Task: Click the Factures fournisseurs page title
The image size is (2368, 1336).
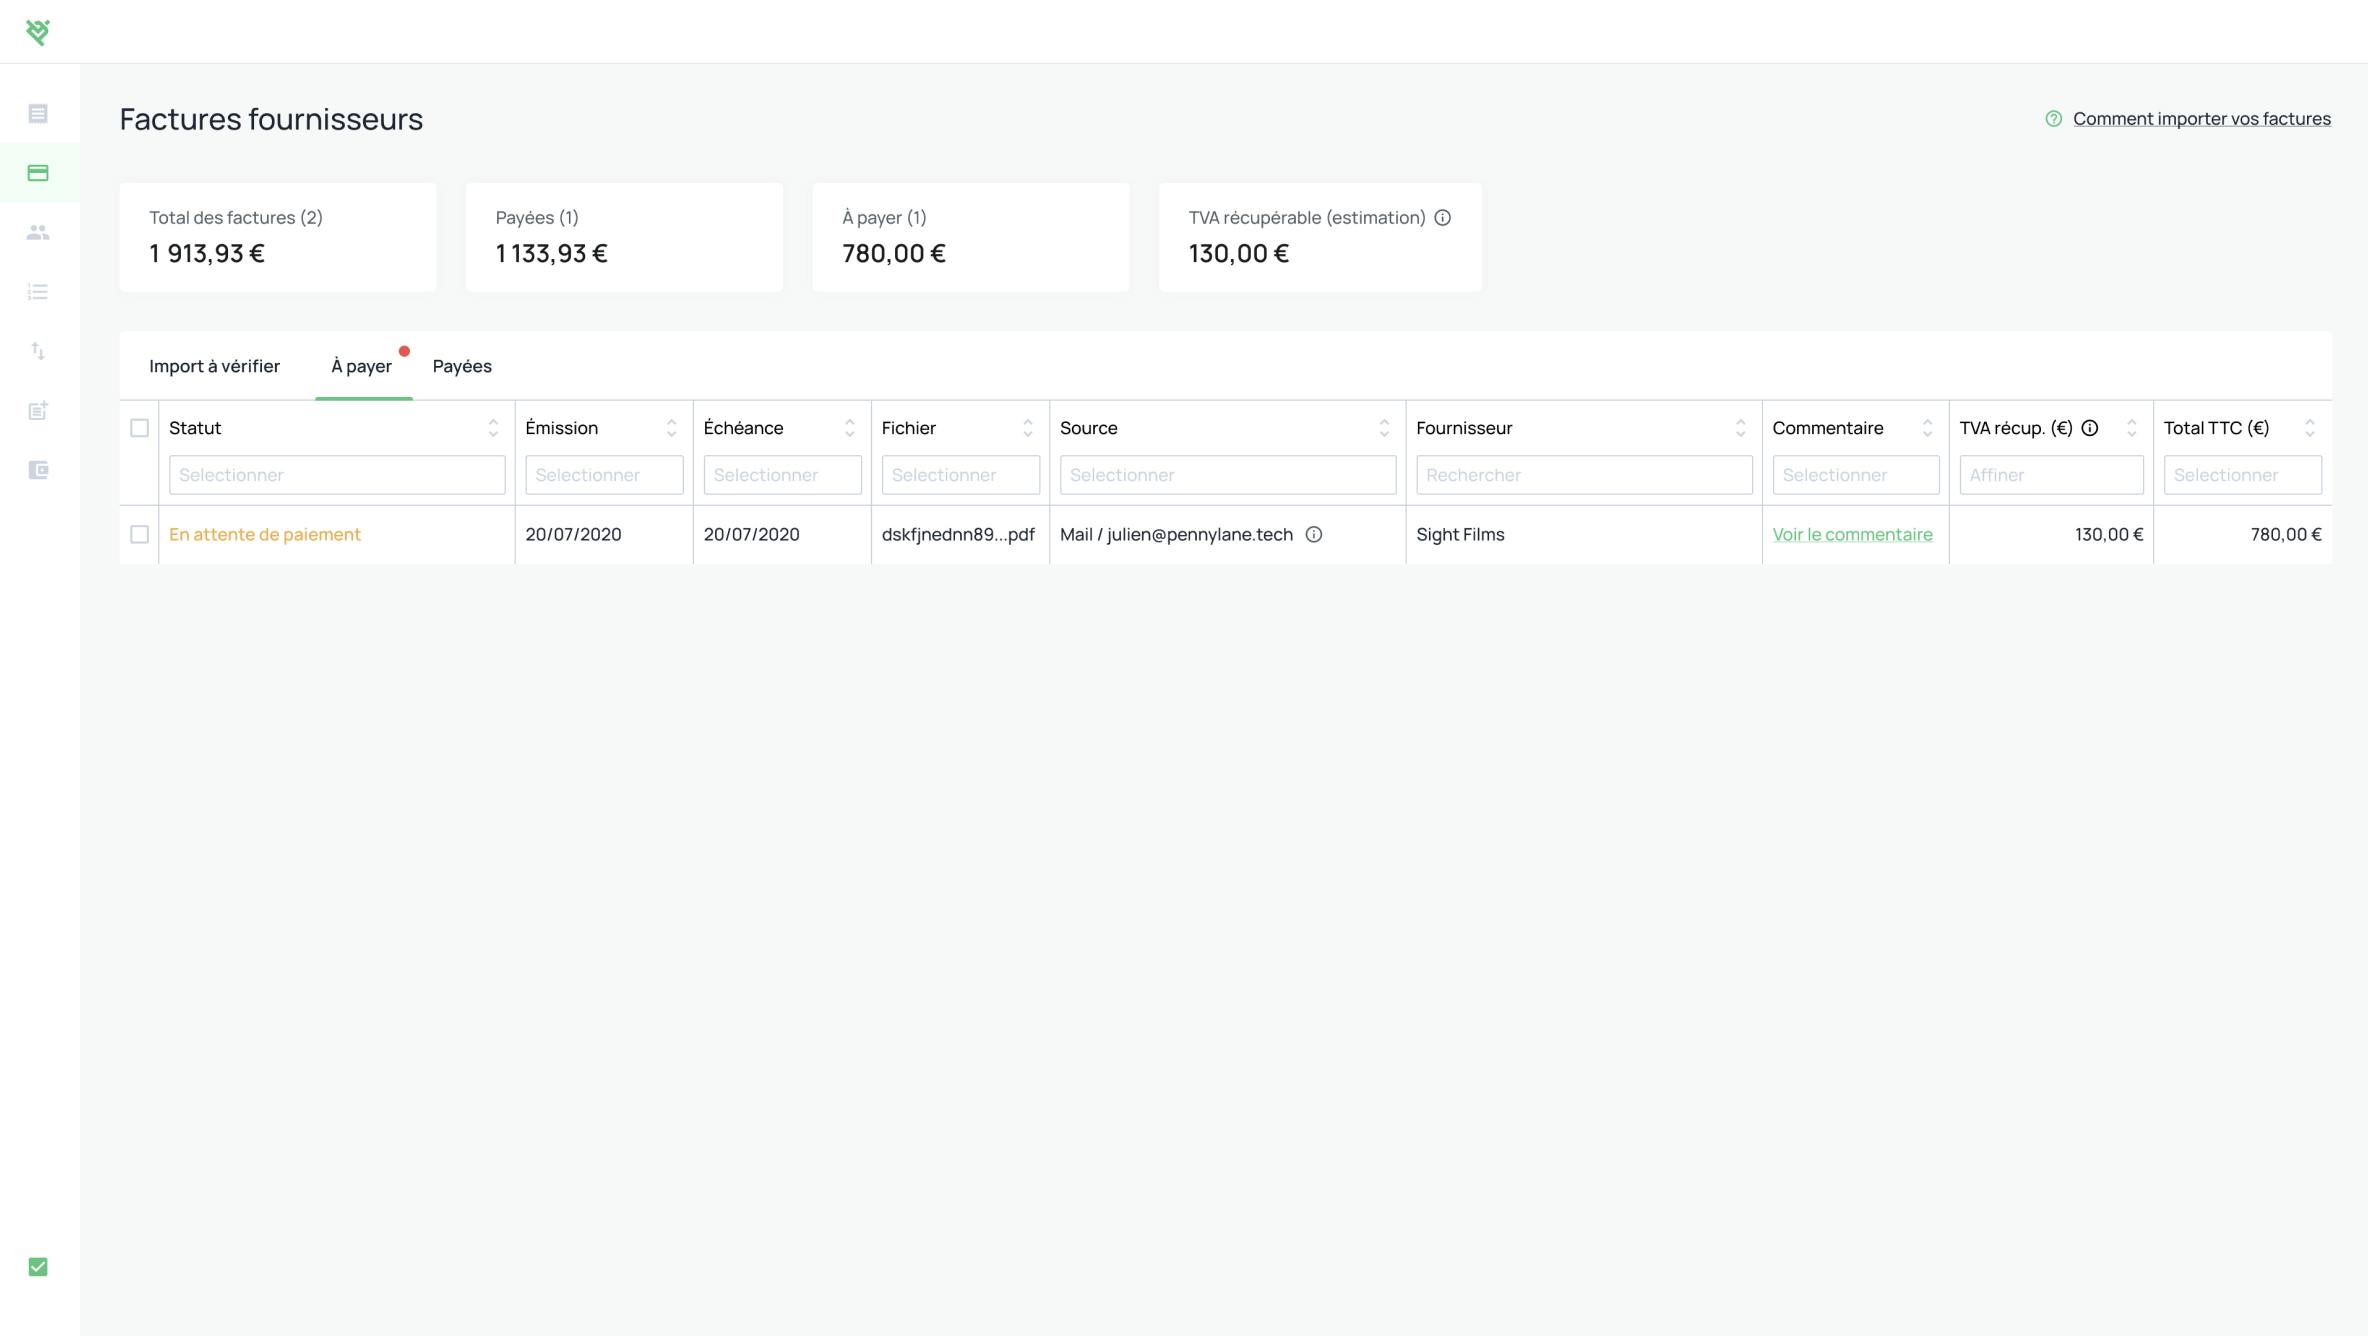Action: pyautogui.click(x=271, y=119)
